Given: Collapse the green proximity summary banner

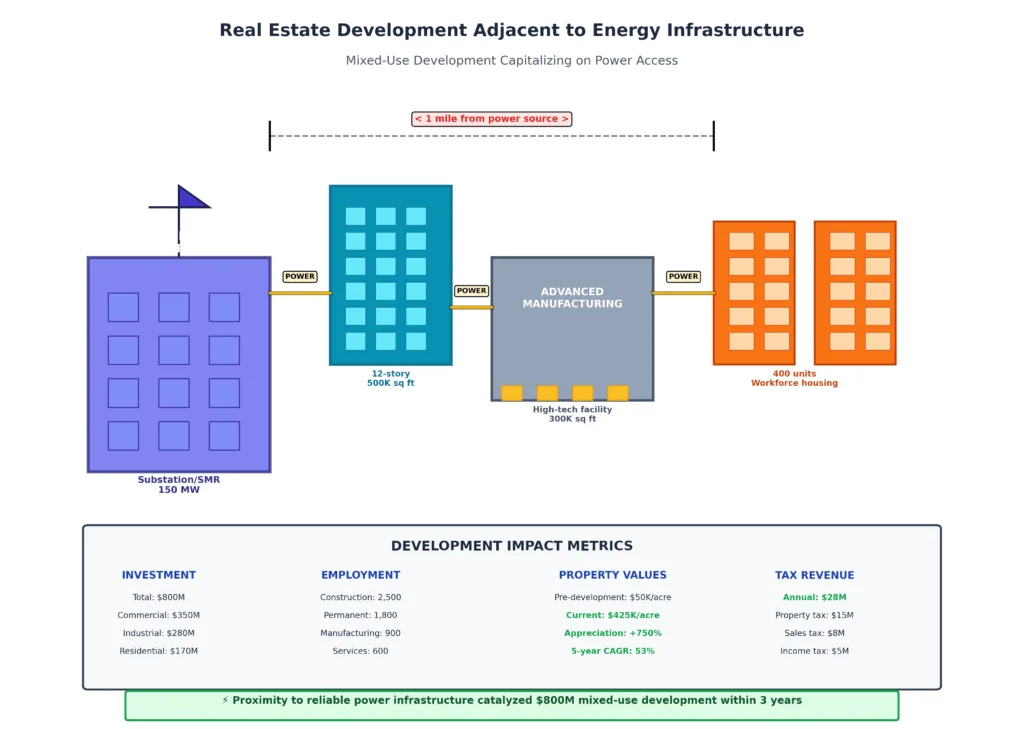Looking at the screenshot, I should click(x=511, y=700).
